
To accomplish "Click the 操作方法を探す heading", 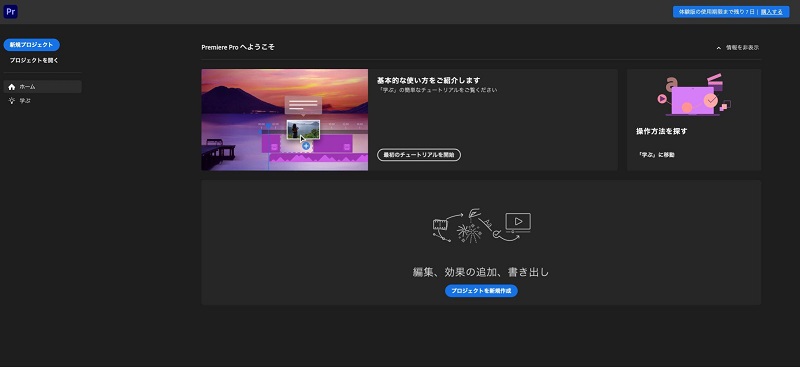I will point(662,131).
